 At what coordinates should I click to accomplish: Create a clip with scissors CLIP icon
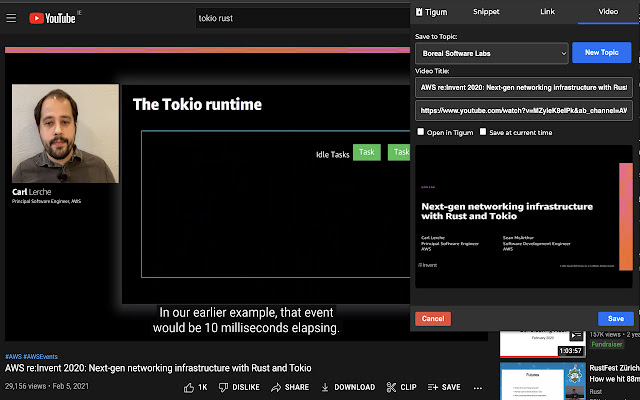tap(391, 387)
